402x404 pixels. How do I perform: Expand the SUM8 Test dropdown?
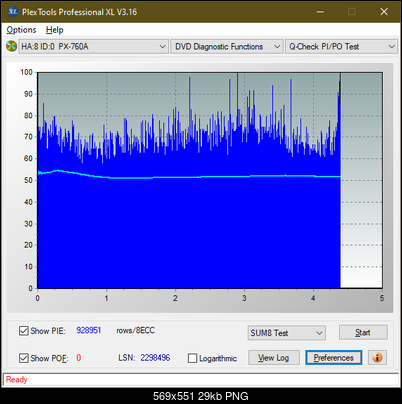[287, 333]
